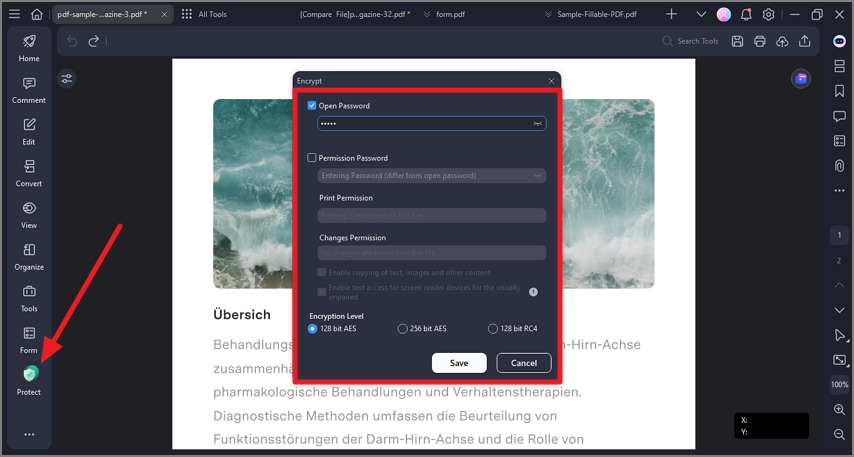Zoom out of the page

[x=839, y=434]
